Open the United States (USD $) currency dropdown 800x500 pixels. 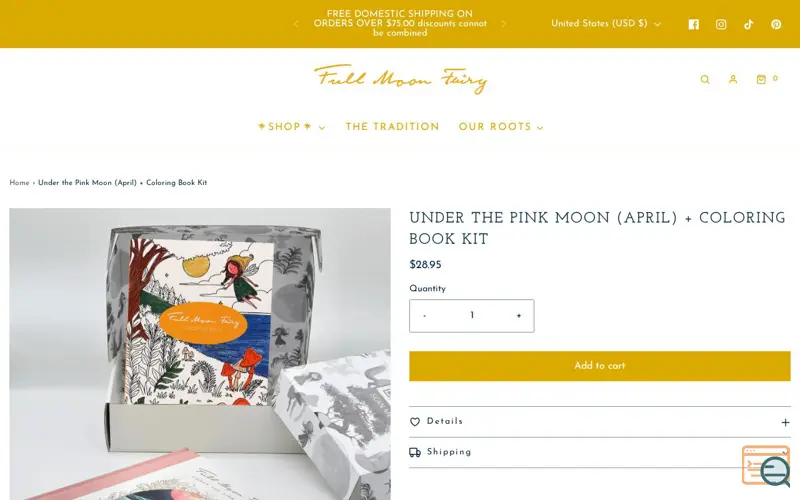[x=606, y=23]
